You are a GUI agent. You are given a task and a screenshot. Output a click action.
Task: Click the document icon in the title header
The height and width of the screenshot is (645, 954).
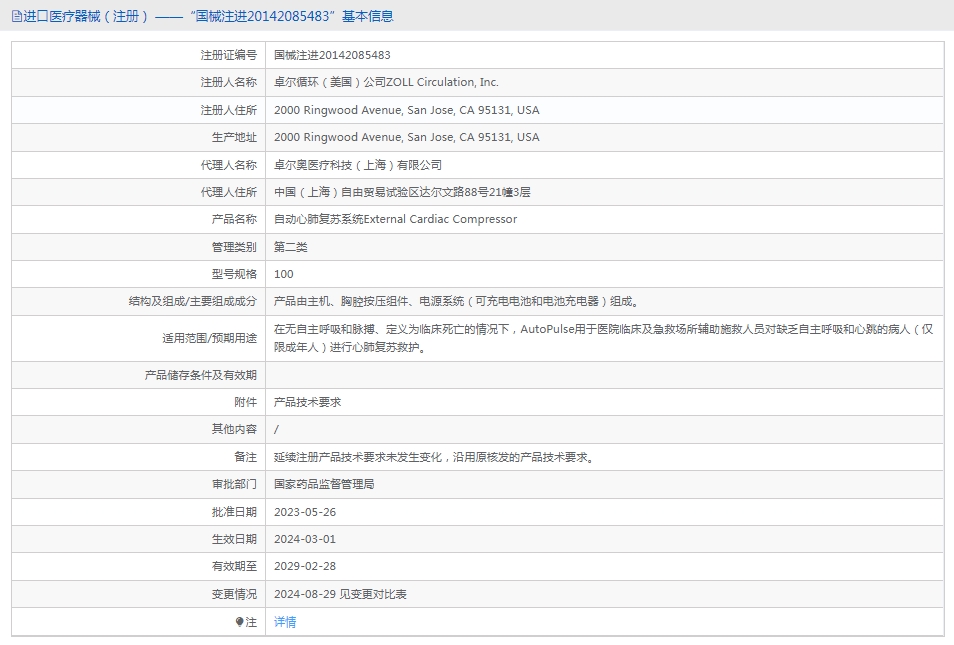[x=16, y=16]
